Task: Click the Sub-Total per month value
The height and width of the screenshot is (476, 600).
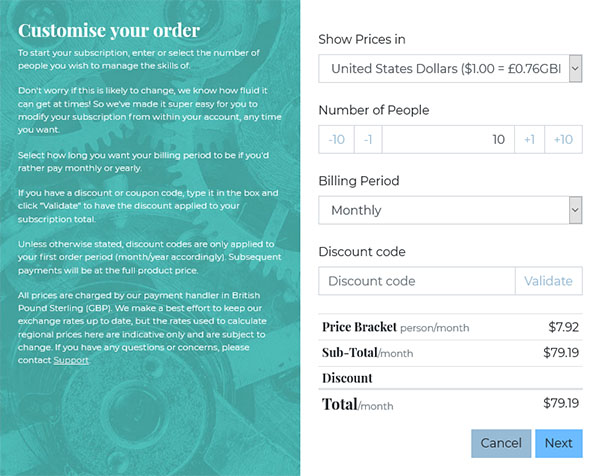Action: coord(561,352)
